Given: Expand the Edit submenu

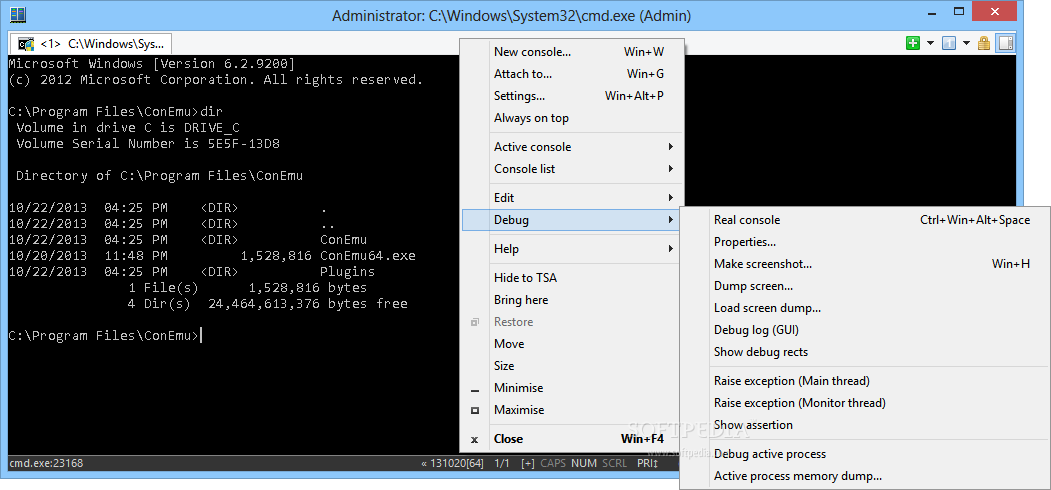Looking at the screenshot, I should 572,198.
